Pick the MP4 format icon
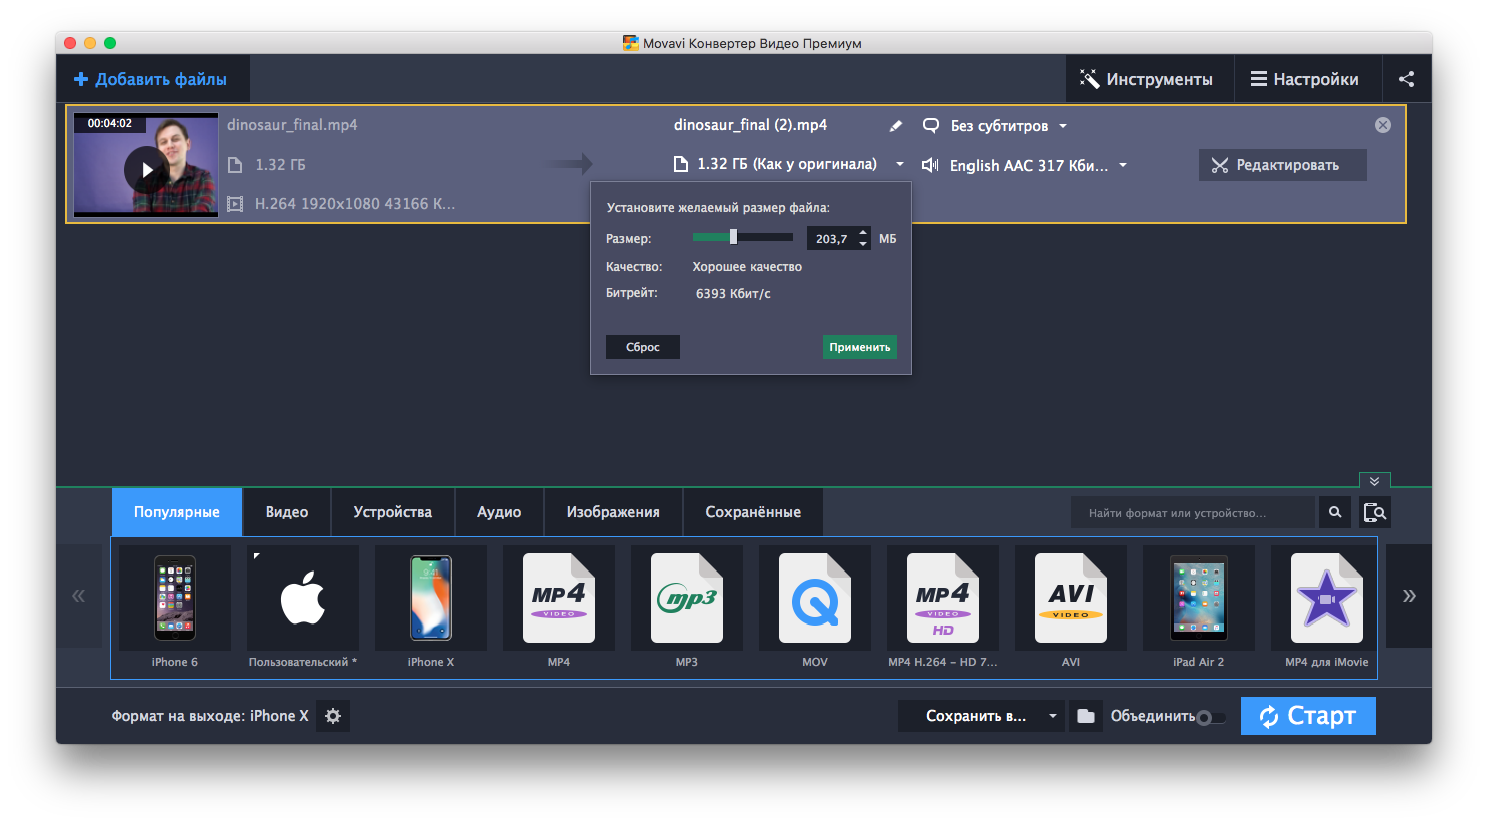The width and height of the screenshot is (1488, 824). pos(559,598)
